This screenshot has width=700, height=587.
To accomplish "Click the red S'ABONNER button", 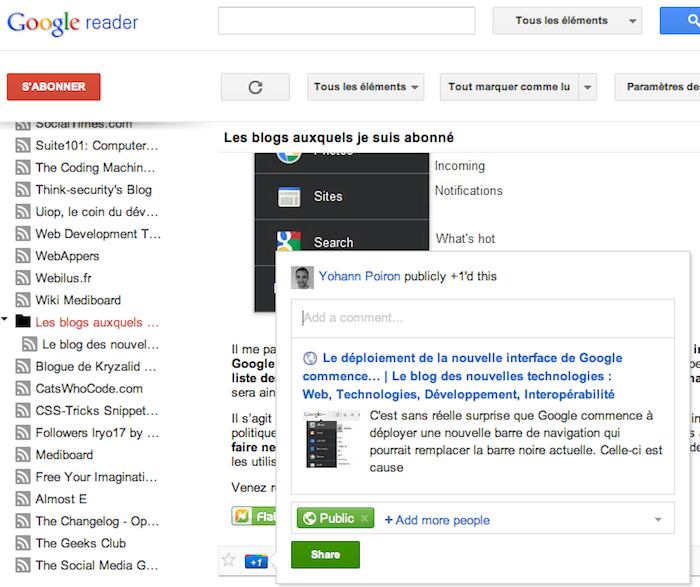I will click(x=53, y=87).
